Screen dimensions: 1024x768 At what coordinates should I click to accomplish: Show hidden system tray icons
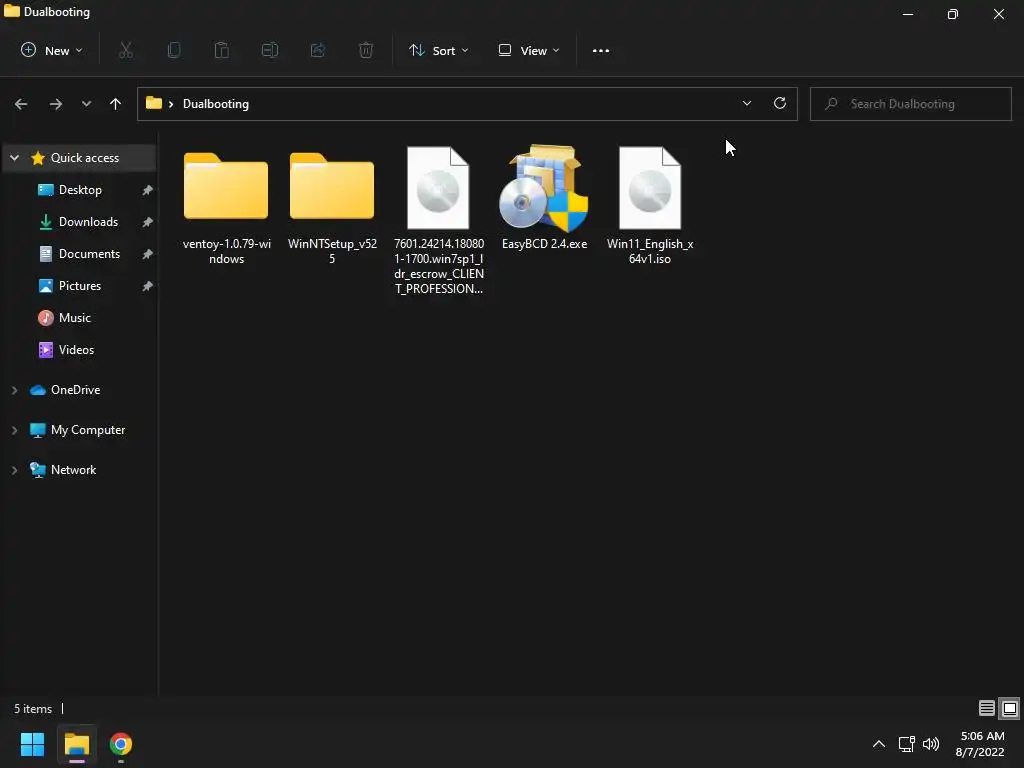[879, 744]
